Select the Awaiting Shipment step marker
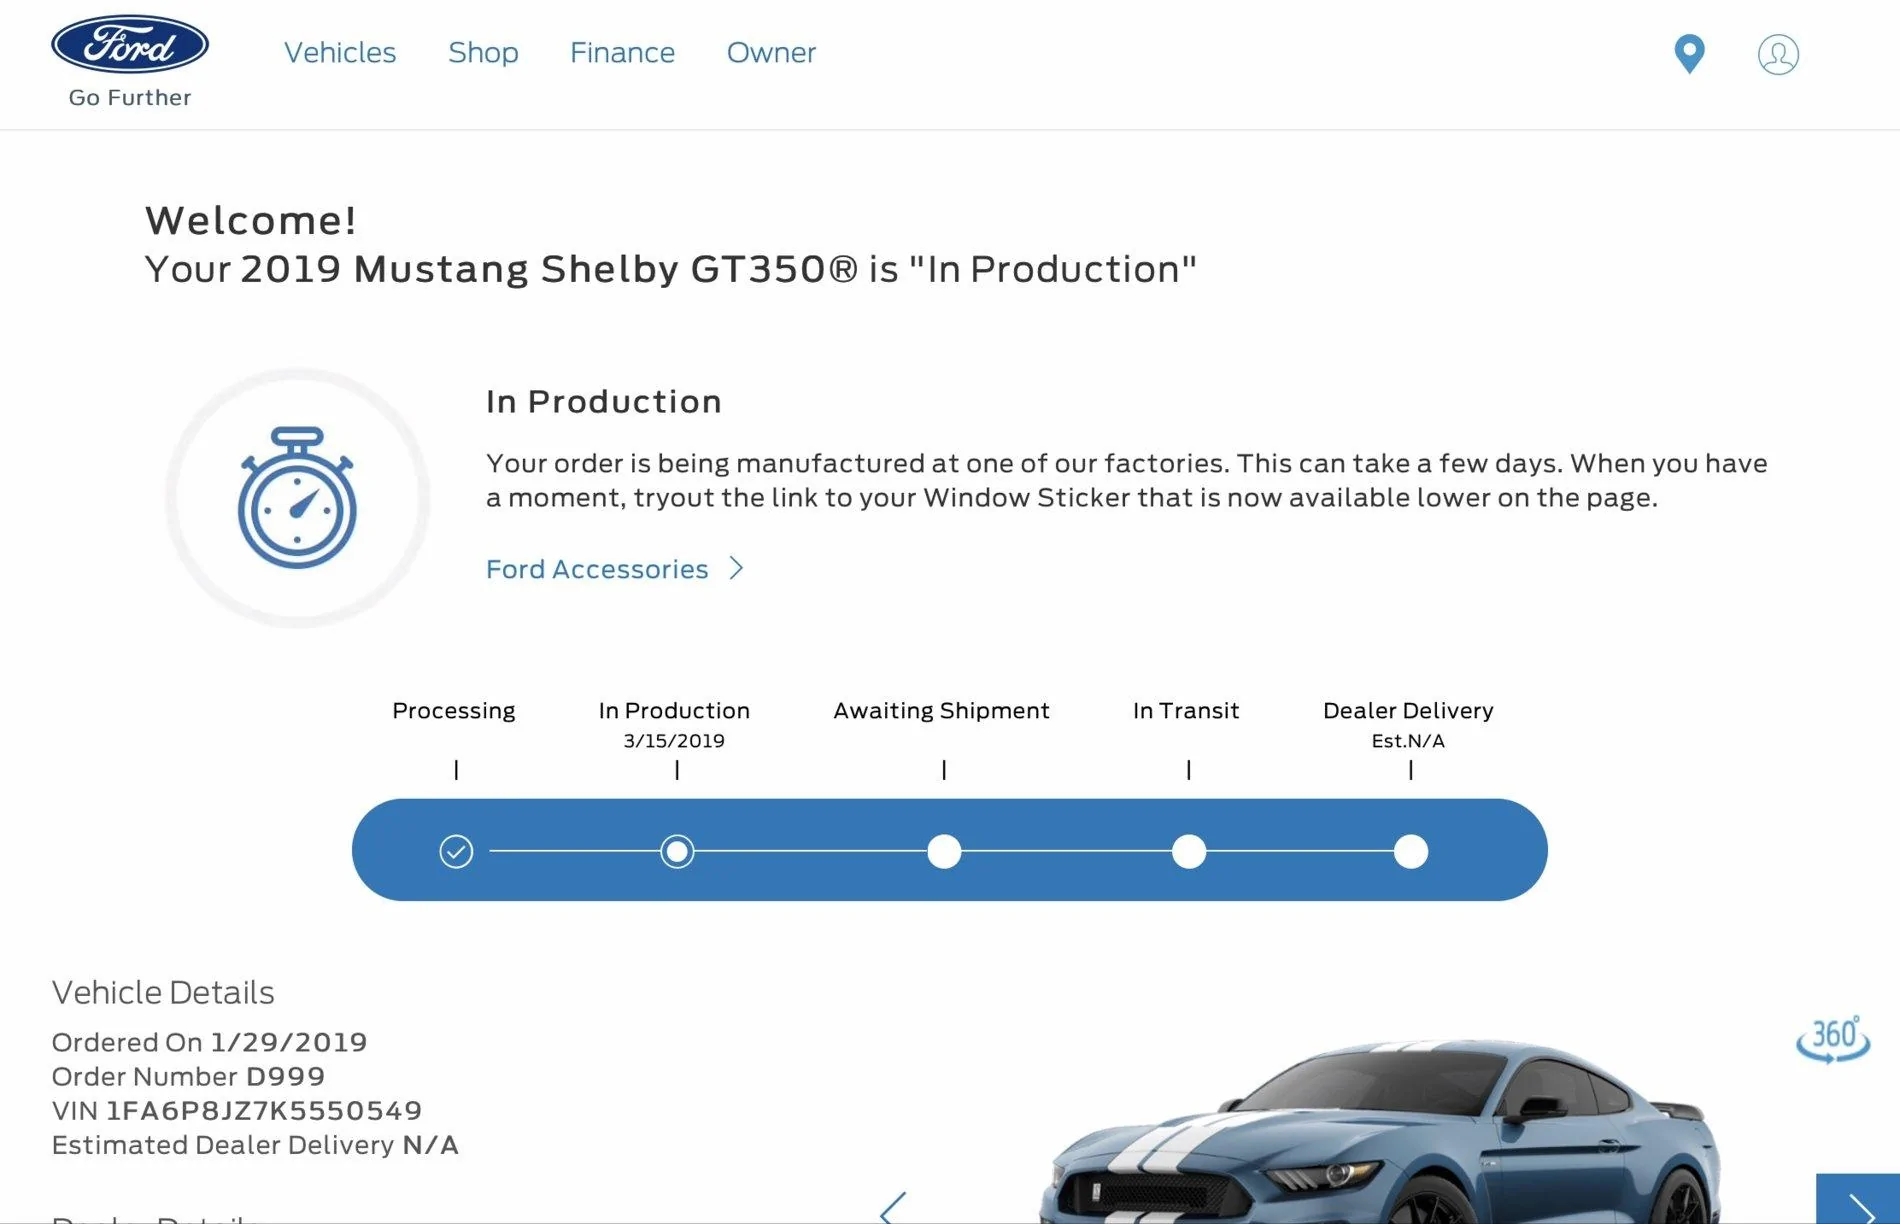 tap(944, 851)
